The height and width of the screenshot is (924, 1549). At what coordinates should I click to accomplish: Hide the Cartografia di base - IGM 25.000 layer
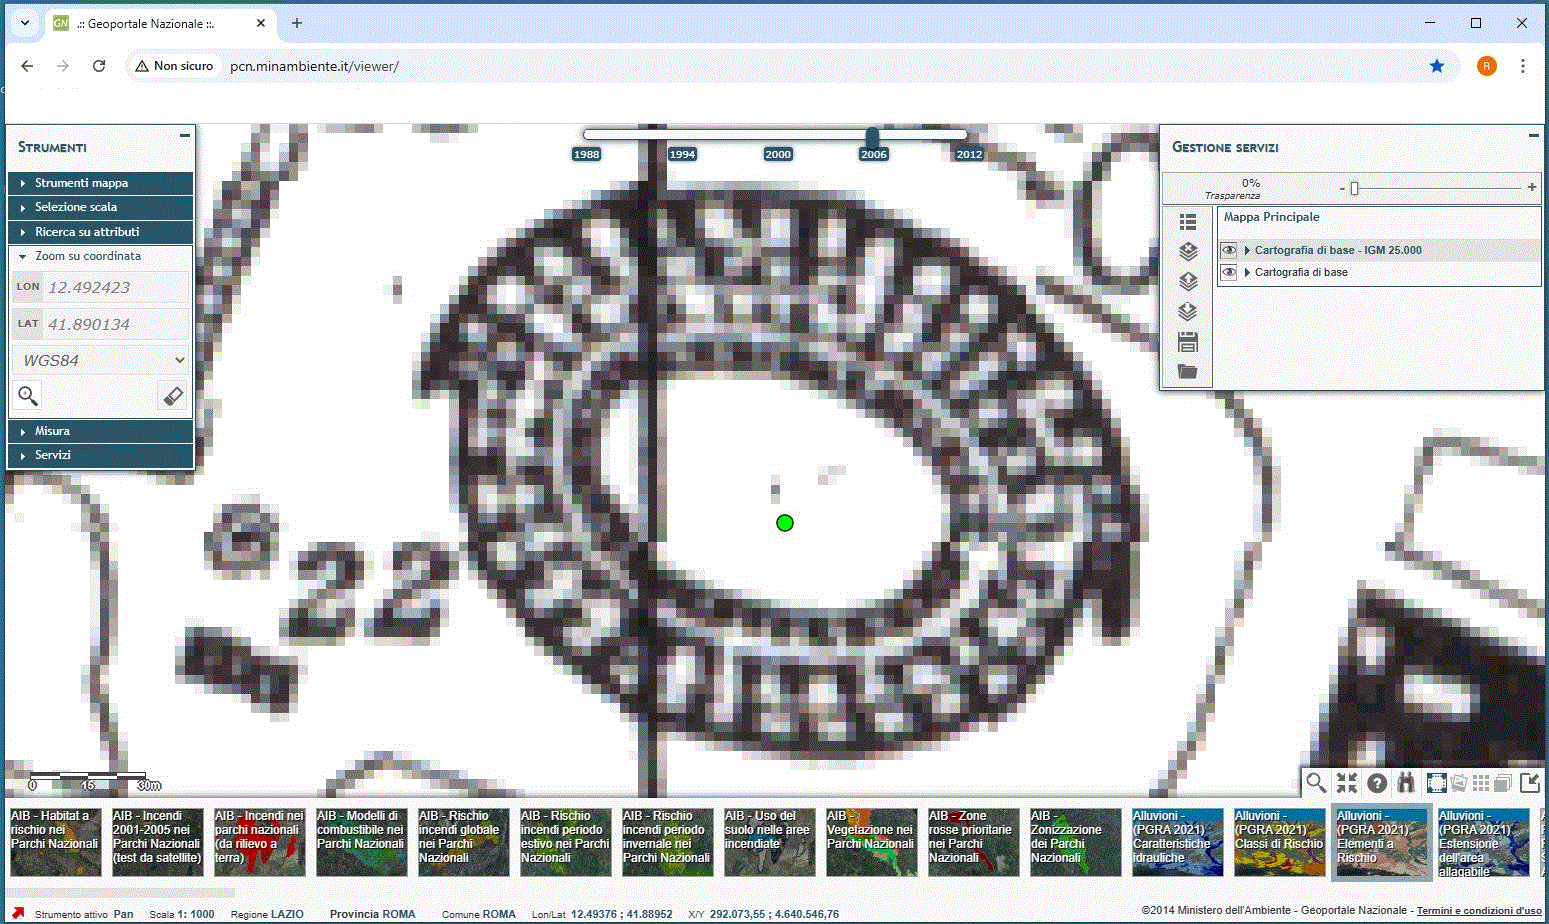point(1229,250)
